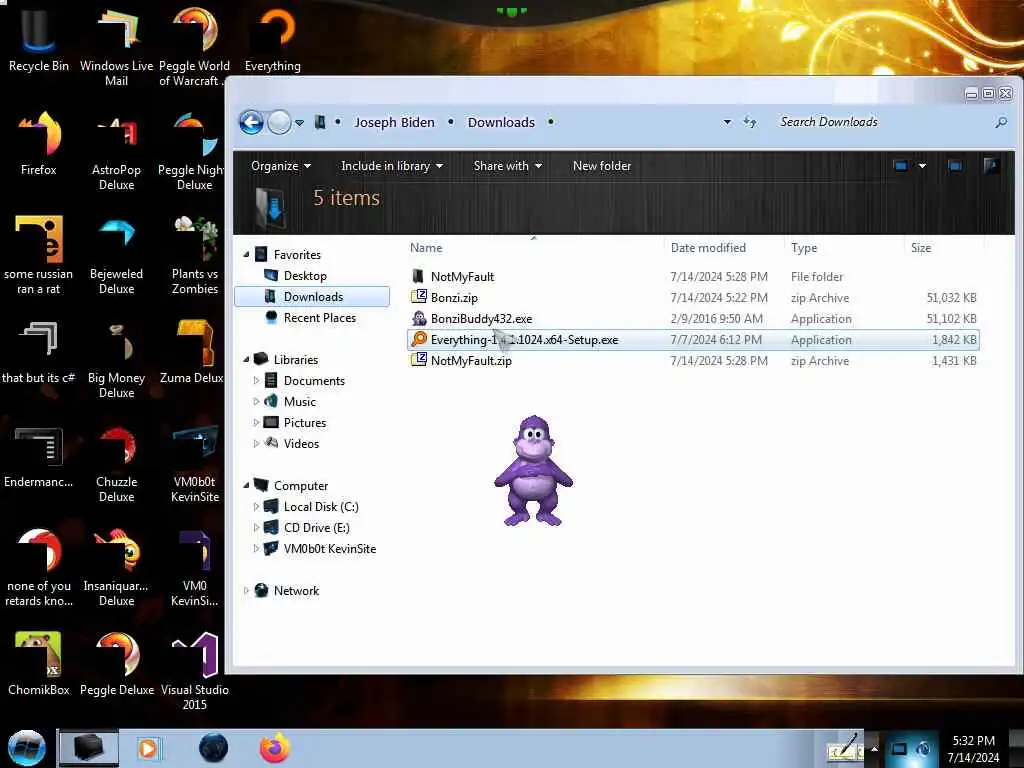Click the Explorer Back navigation button
The image size is (1024, 768).
[x=251, y=122]
